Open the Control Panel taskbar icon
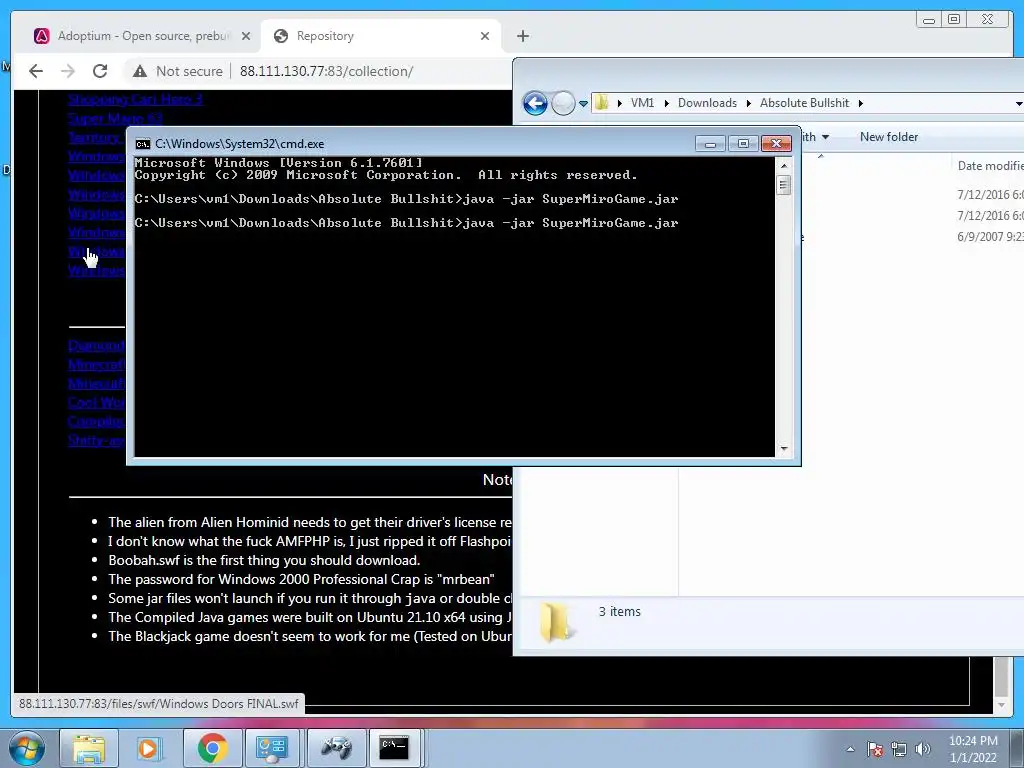The image size is (1024, 768). 272,748
